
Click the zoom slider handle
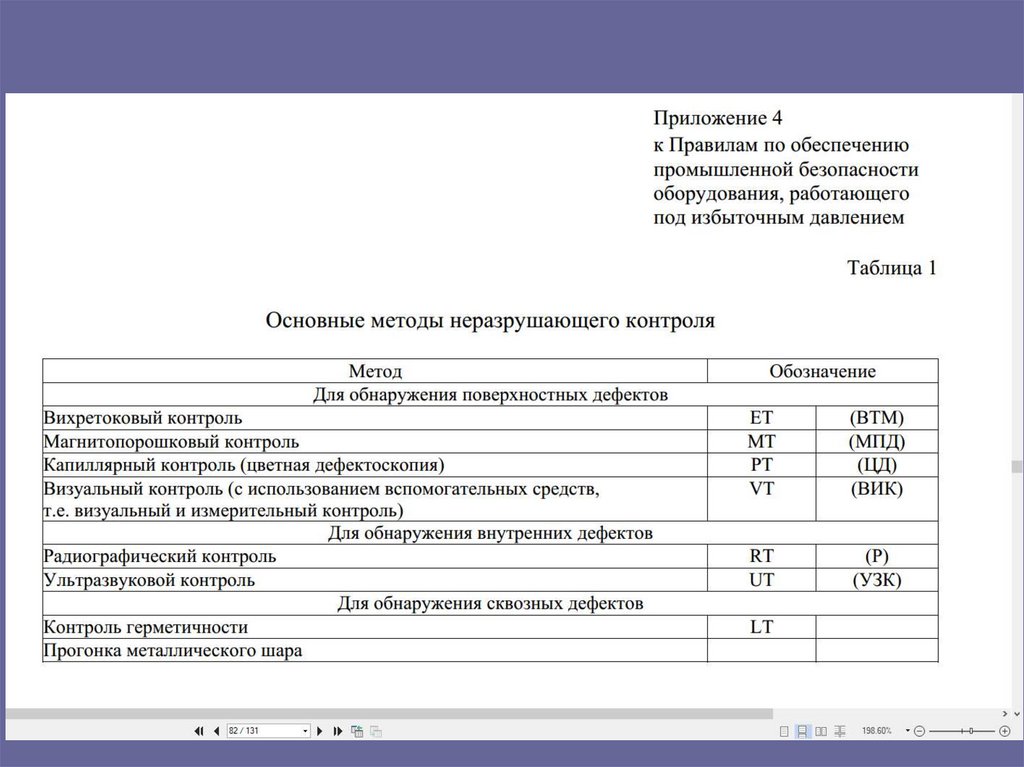(970, 731)
